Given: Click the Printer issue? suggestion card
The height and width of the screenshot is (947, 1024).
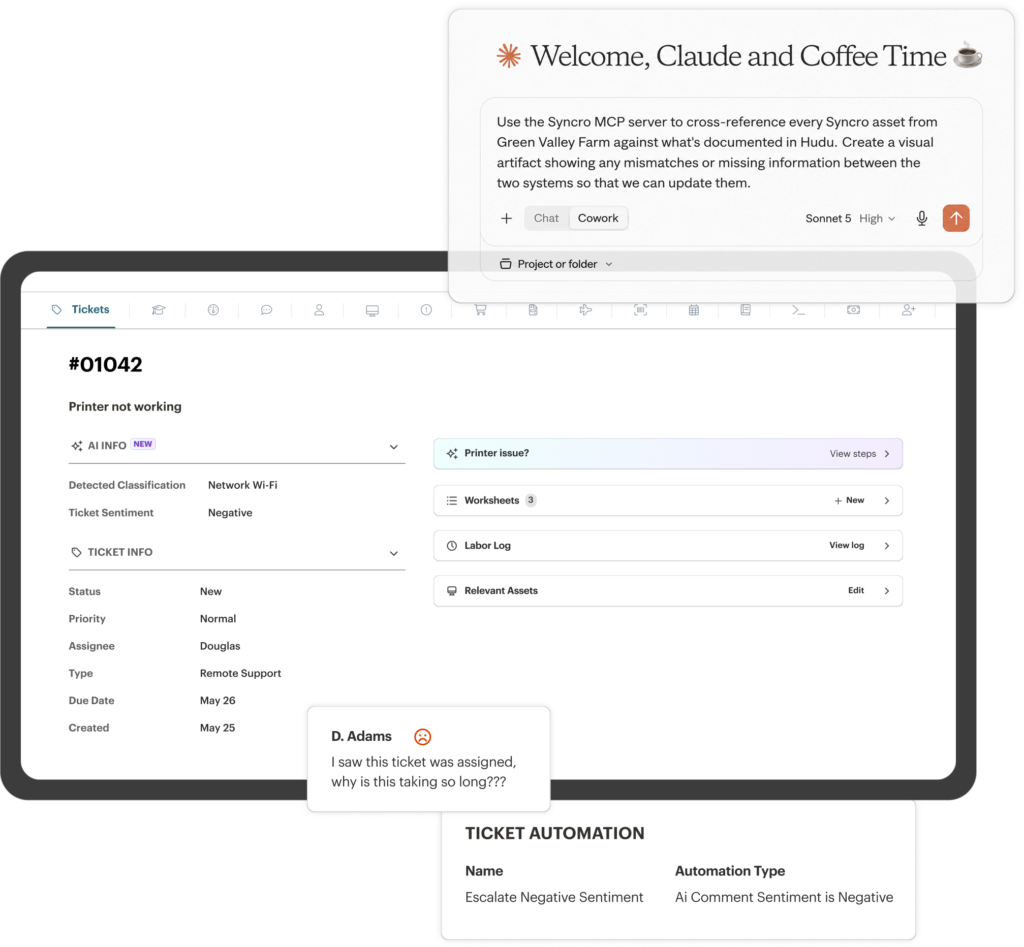Looking at the screenshot, I should [668, 453].
